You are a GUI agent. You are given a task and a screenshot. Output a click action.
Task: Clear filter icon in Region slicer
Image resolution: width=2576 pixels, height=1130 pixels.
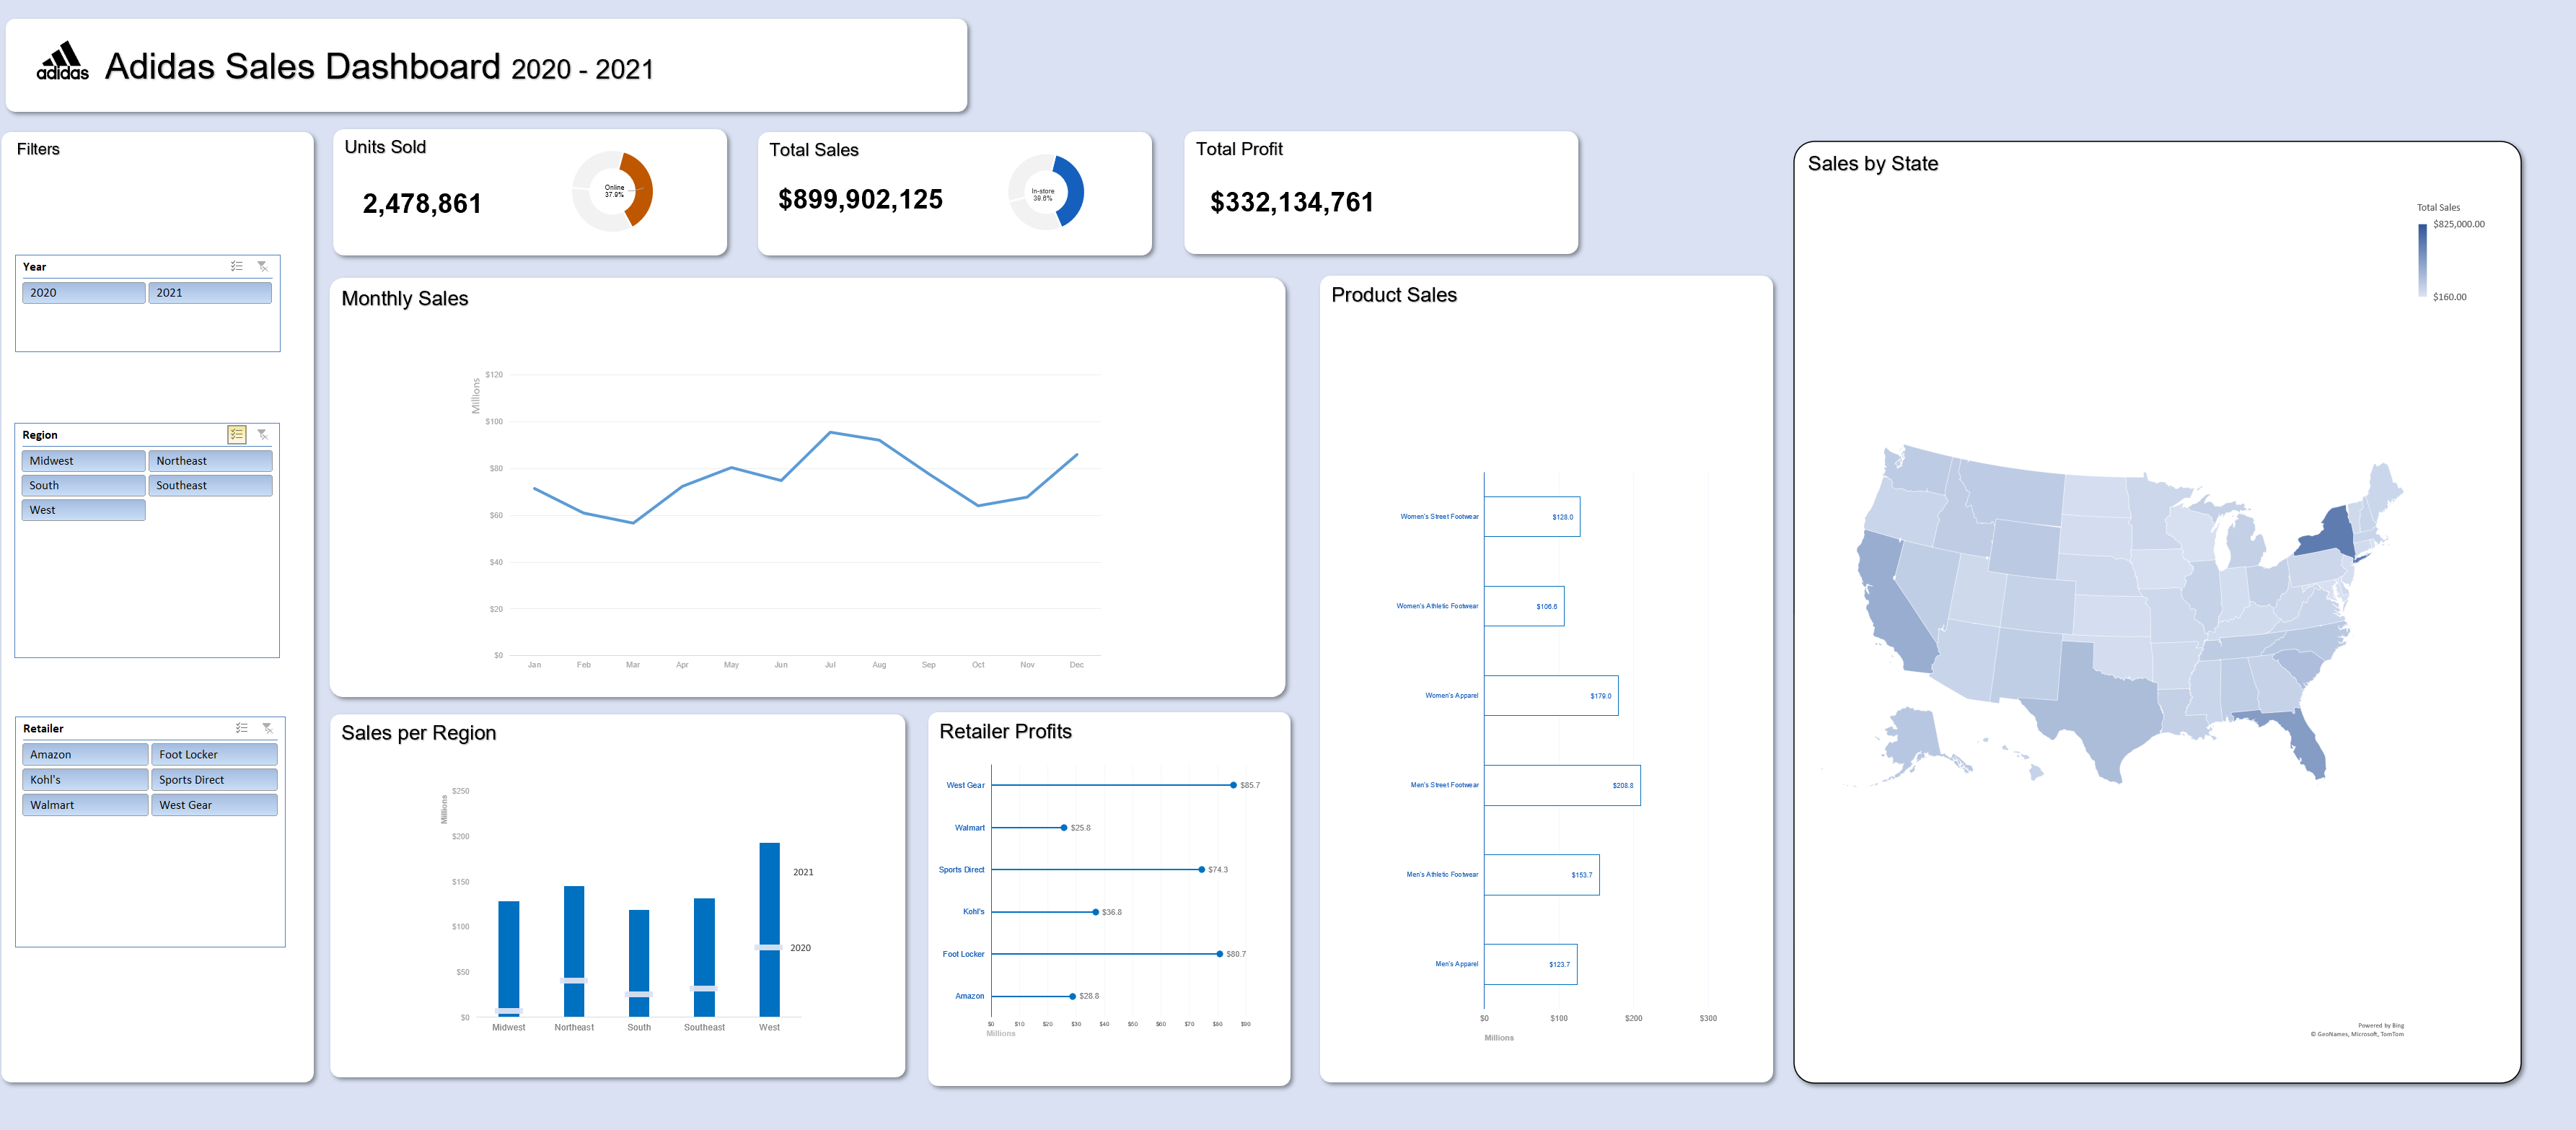(262, 434)
